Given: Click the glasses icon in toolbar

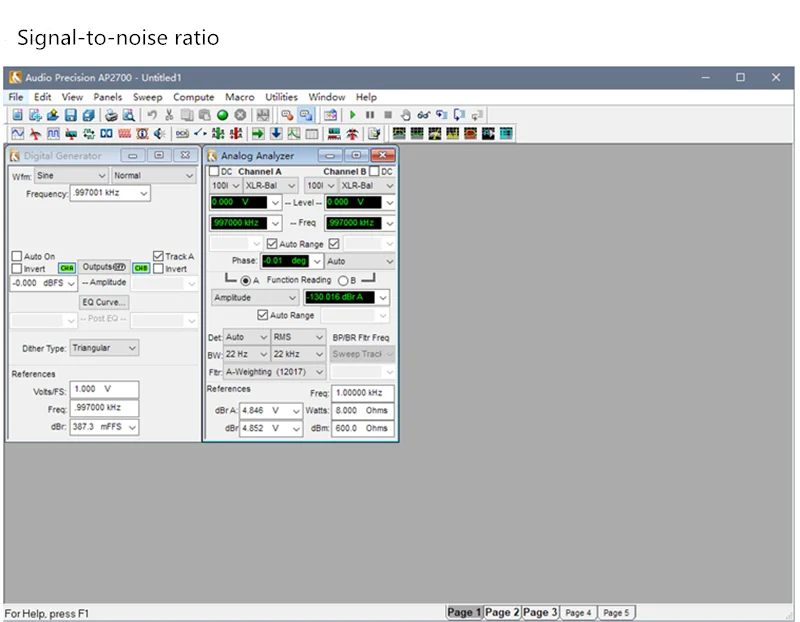Looking at the screenshot, I should tap(423, 115).
